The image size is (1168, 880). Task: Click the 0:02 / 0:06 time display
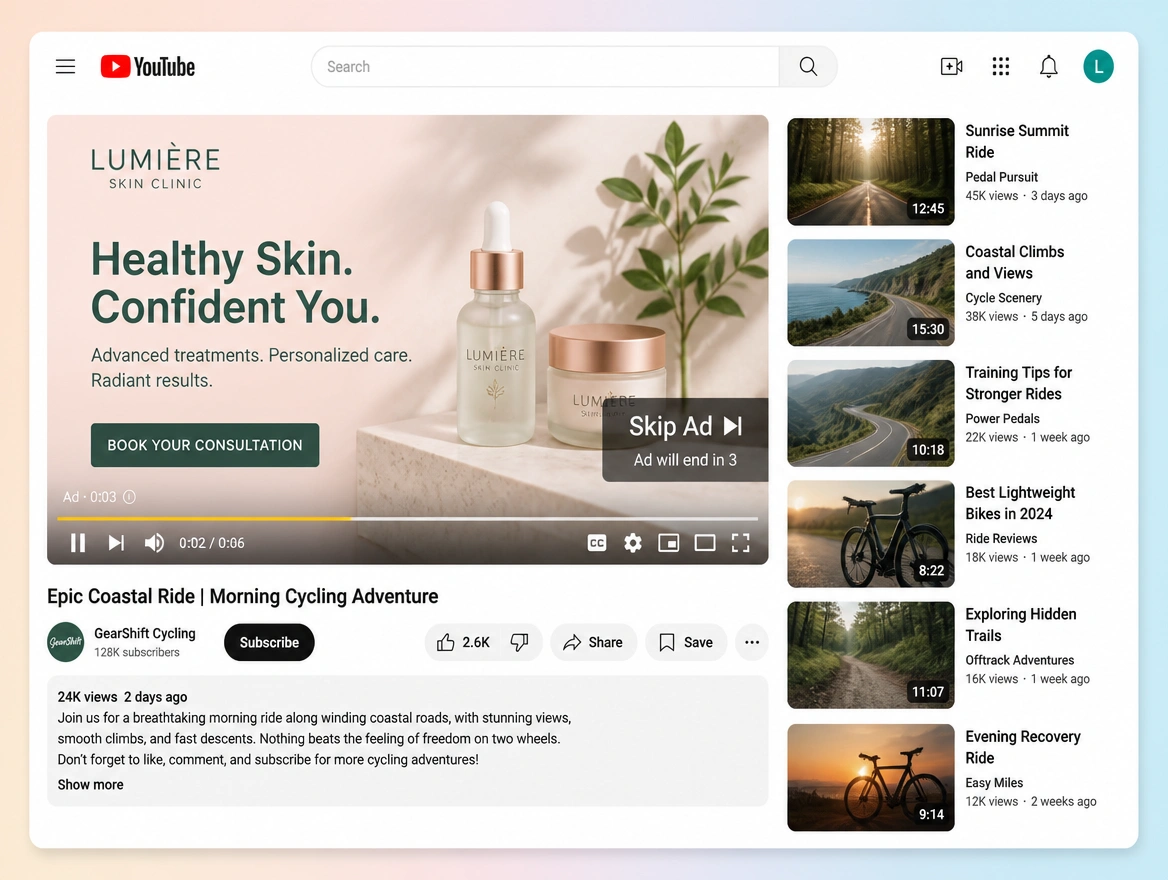click(x=212, y=543)
